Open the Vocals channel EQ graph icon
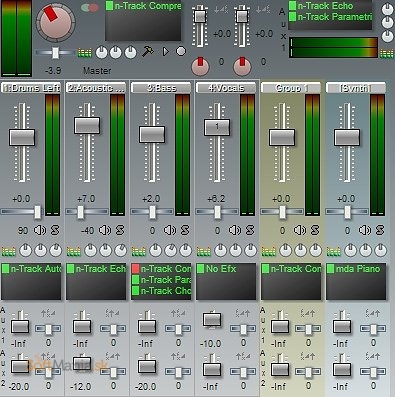Image resolution: width=395 pixels, height=397 pixels. [203, 251]
